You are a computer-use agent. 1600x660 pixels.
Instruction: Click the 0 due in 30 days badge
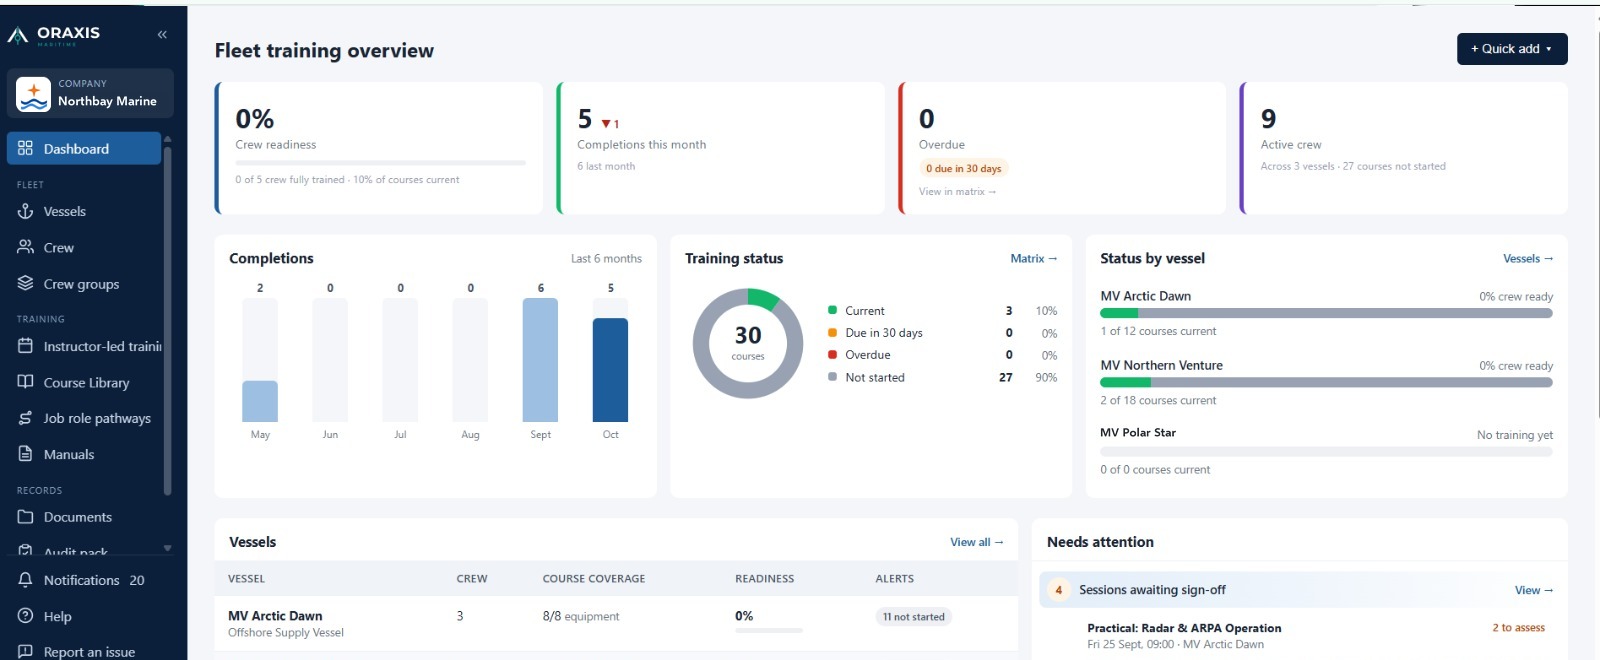[x=963, y=168]
